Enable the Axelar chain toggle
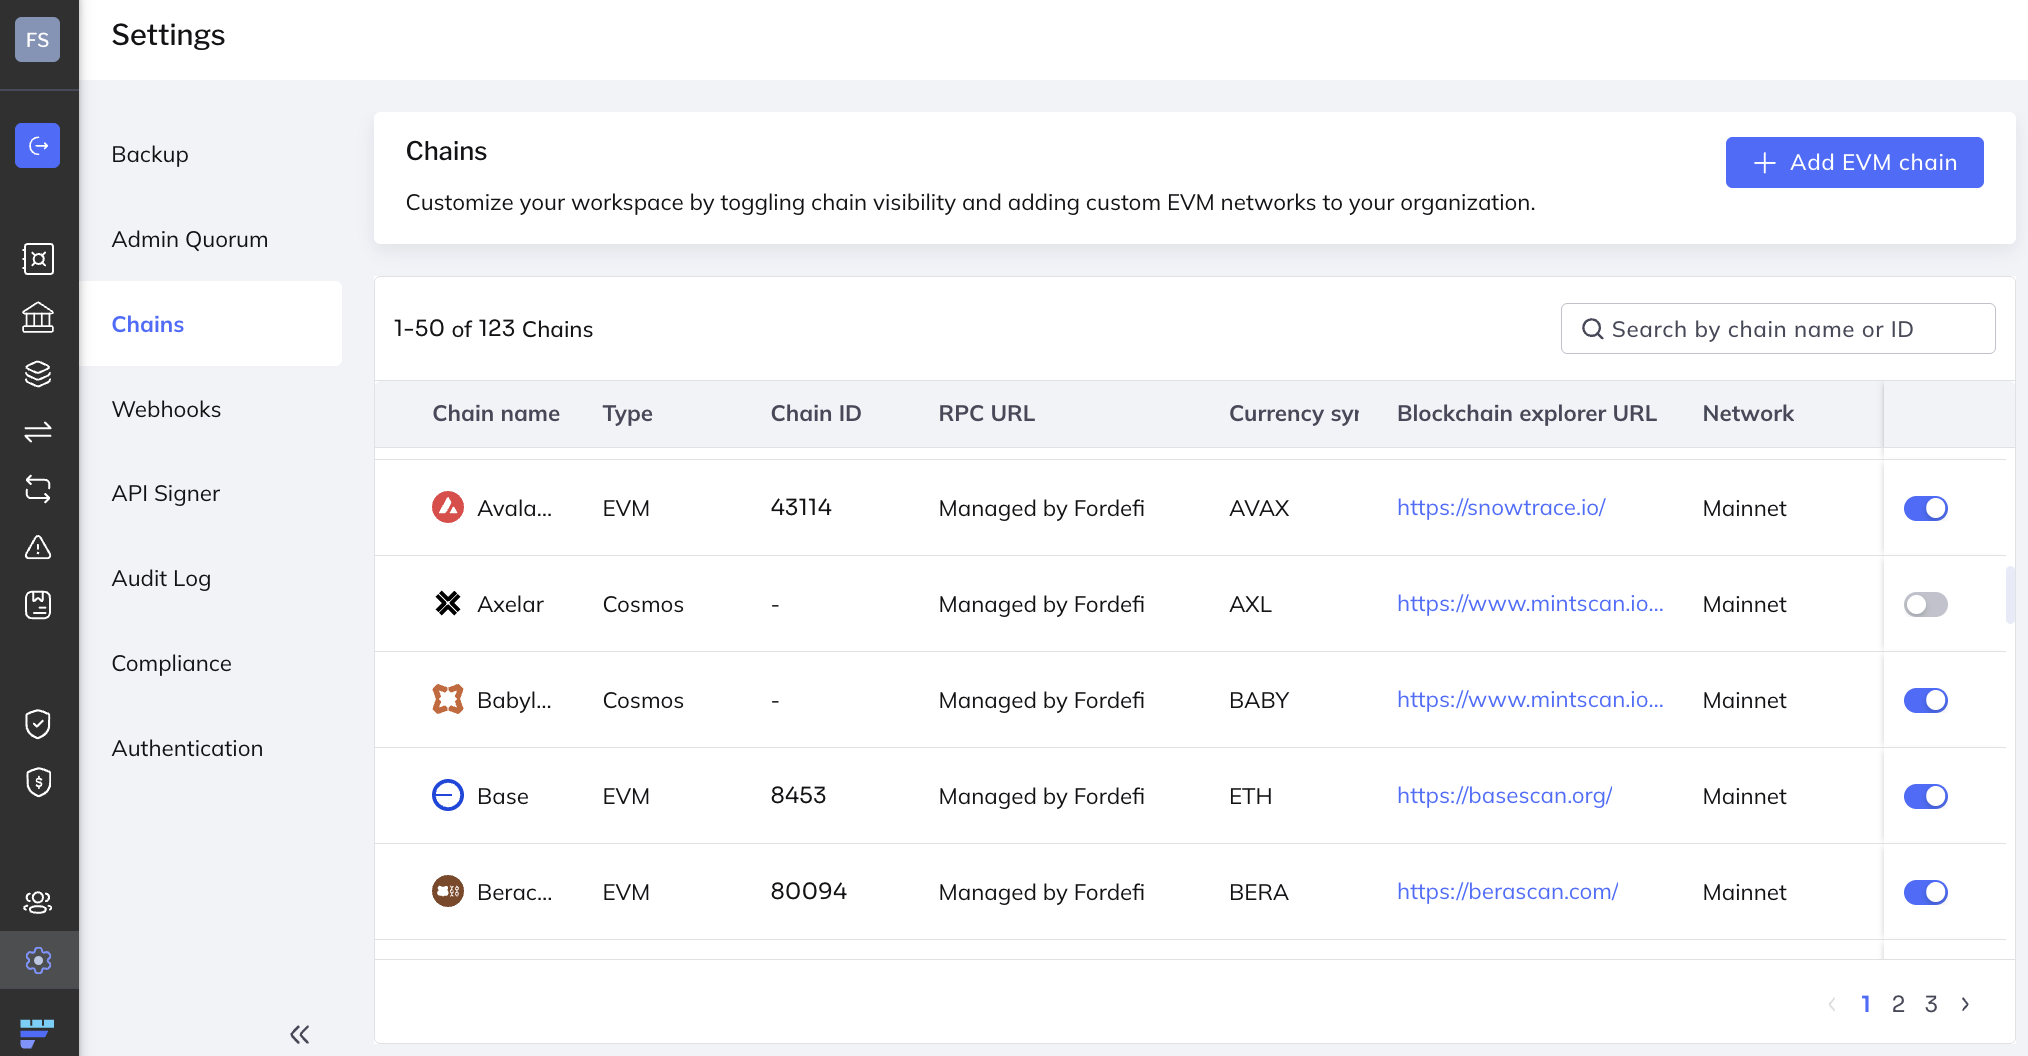2028x1056 pixels. [1925, 604]
